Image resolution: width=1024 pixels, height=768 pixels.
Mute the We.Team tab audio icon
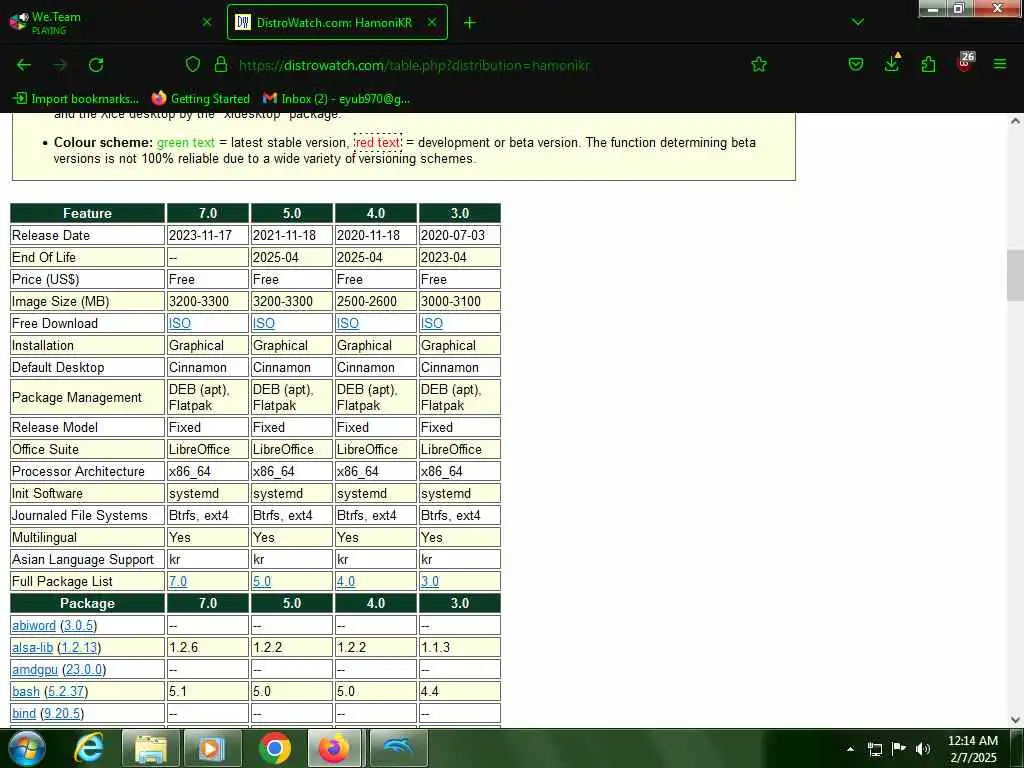(24, 17)
